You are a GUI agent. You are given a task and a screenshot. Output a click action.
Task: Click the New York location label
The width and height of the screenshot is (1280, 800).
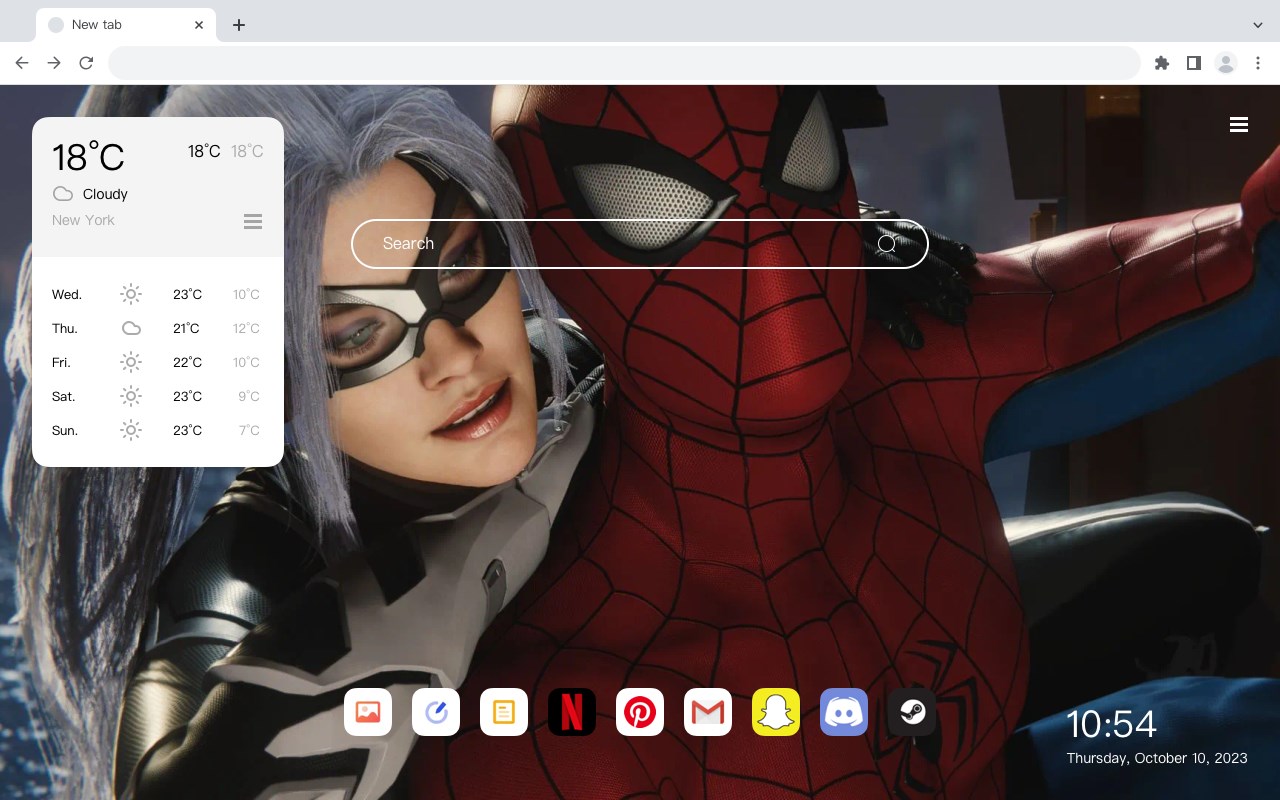[x=83, y=220]
